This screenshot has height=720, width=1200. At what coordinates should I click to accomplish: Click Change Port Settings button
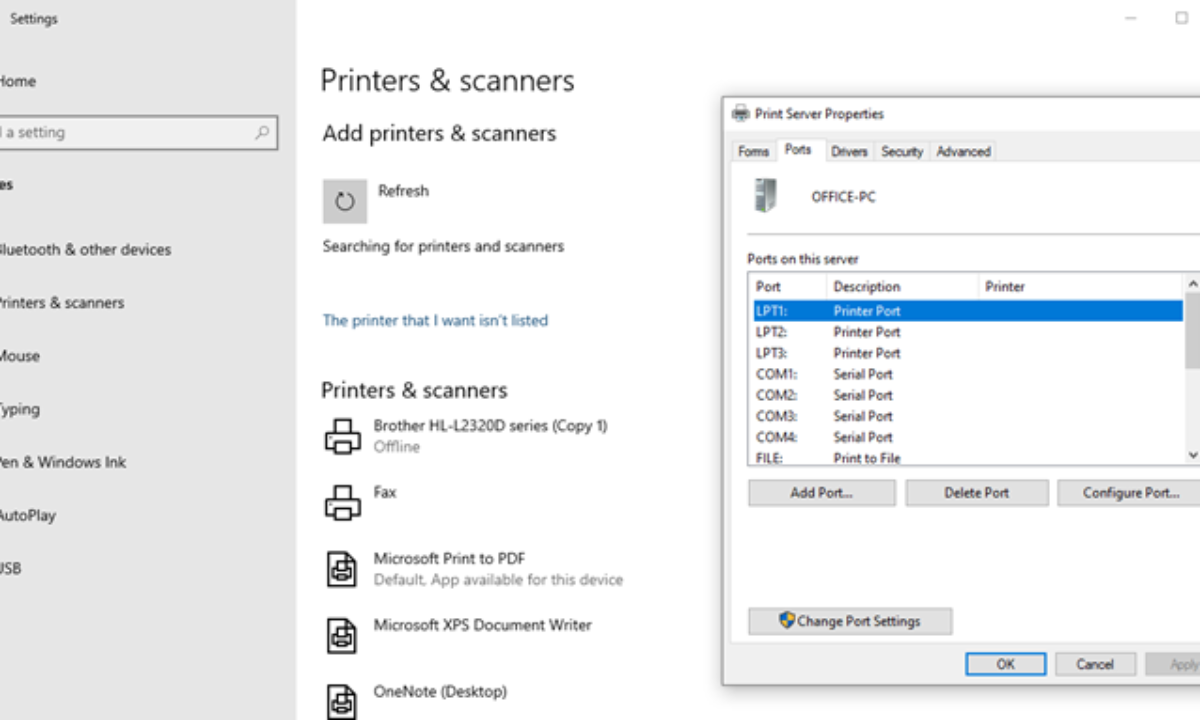tap(850, 621)
